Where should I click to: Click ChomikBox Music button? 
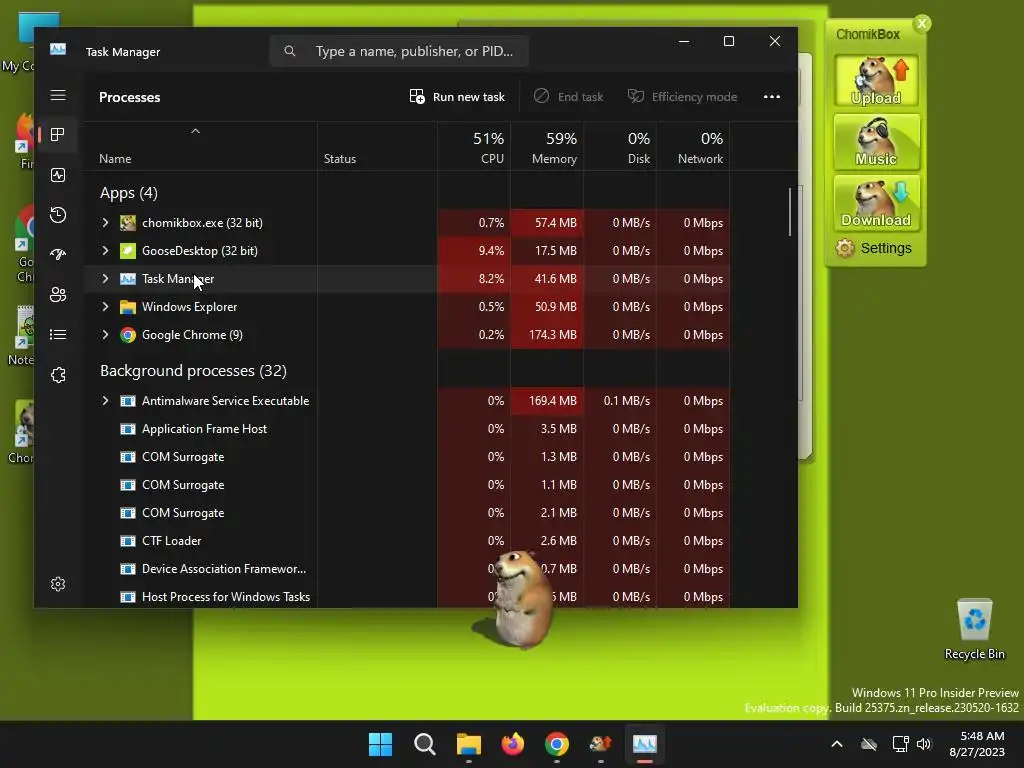[x=876, y=142]
